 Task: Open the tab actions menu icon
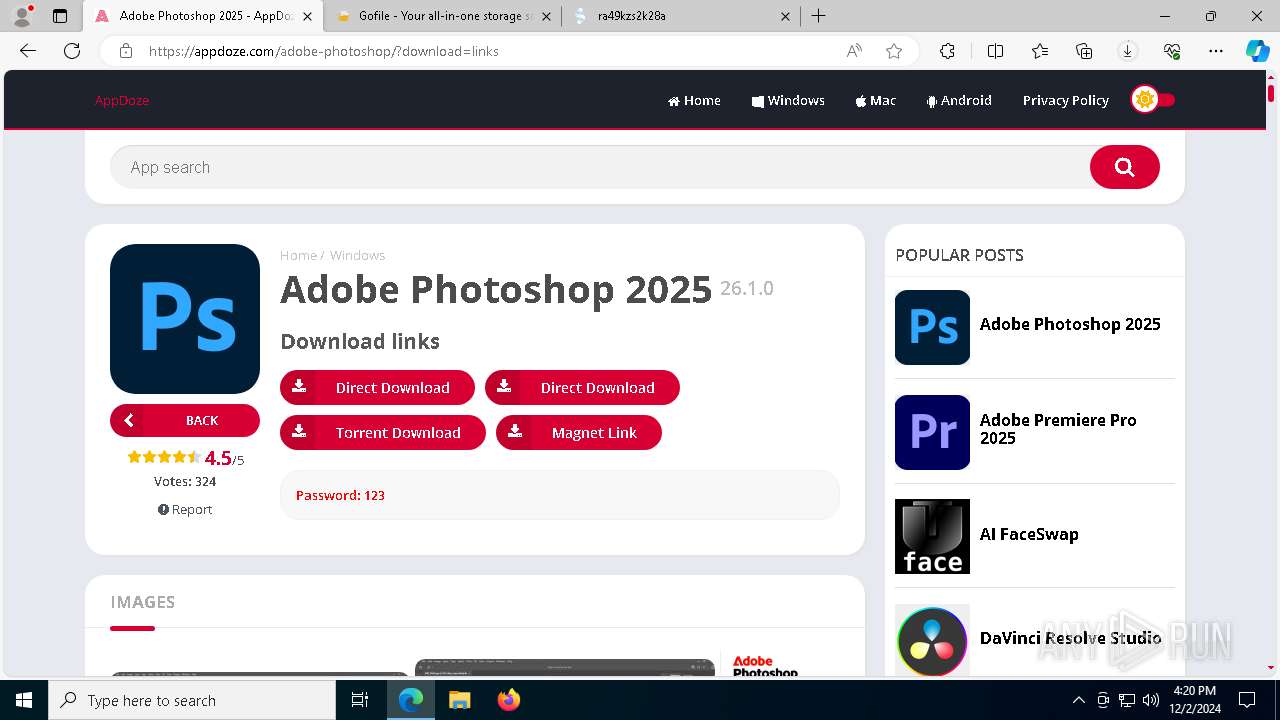click(60, 16)
